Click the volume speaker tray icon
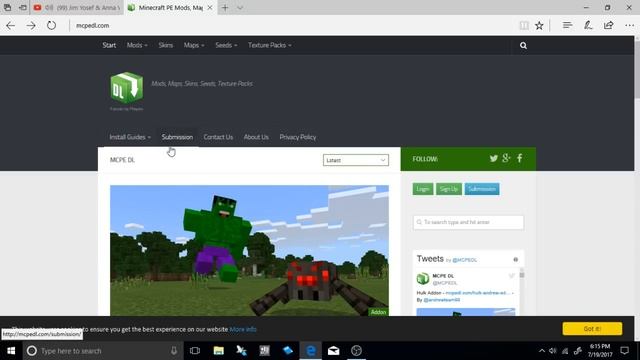The height and width of the screenshot is (360, 640). [553, 351]
